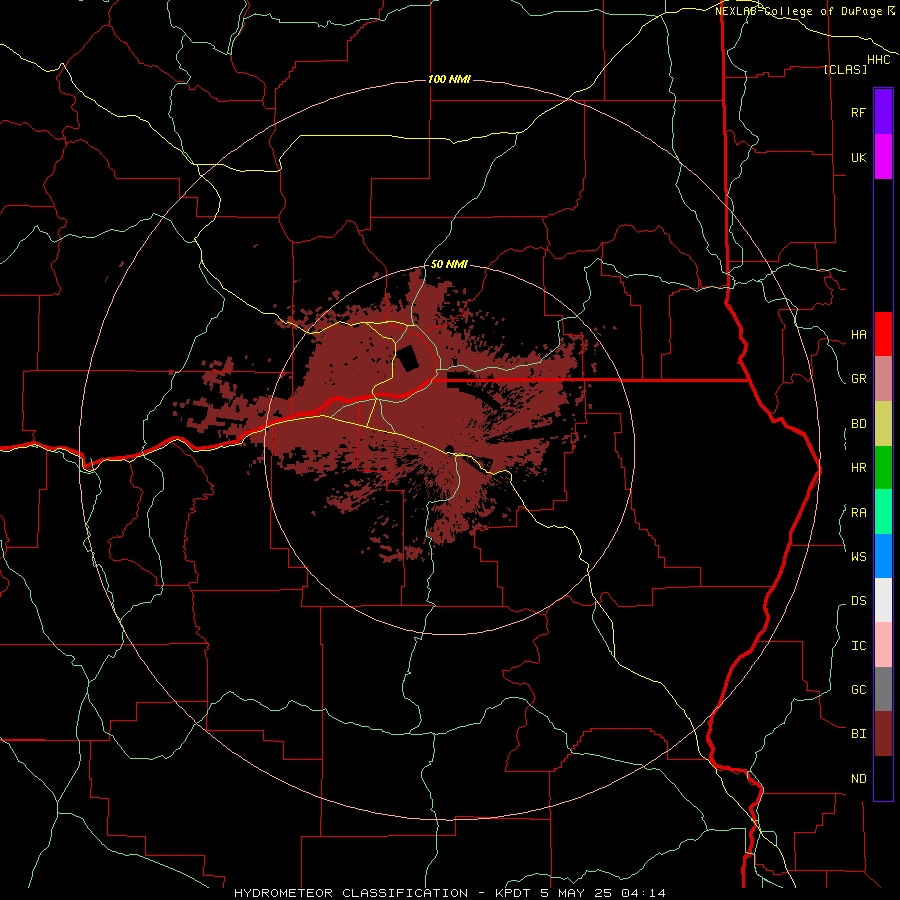Click the NEXLAB-College of DuPage credit text
Viewport: 900px width, 900px height.
pyautogui.click(x=798, y=11)
